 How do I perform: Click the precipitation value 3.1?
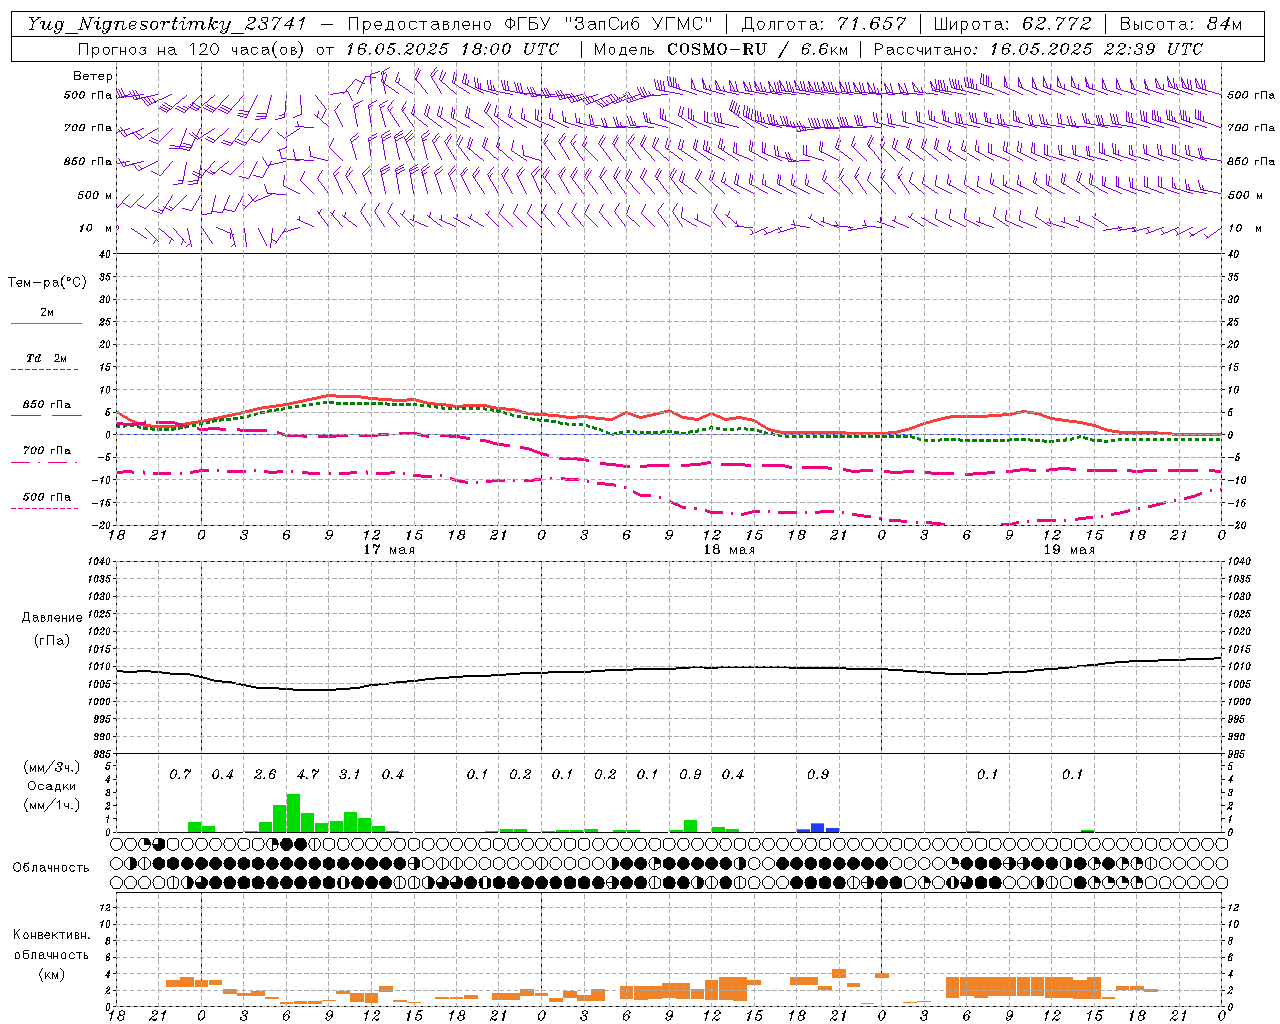[350, 775]
